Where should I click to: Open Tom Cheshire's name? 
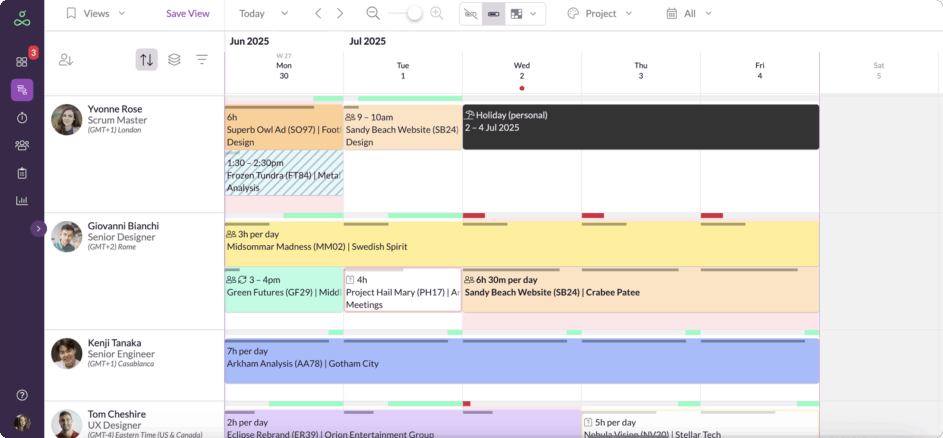117,414
